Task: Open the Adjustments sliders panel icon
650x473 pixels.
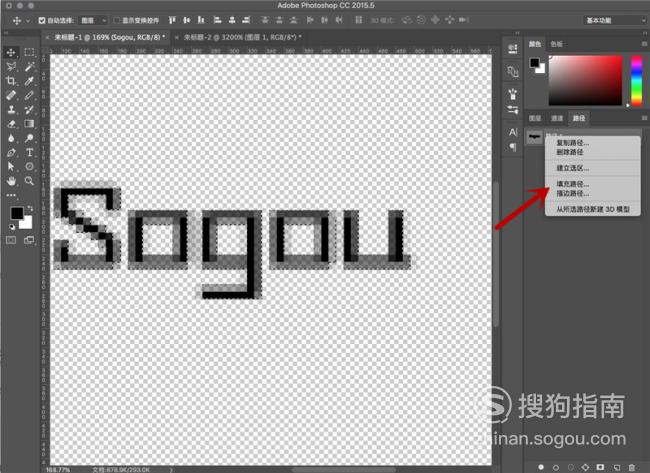Action: point(513,110)
